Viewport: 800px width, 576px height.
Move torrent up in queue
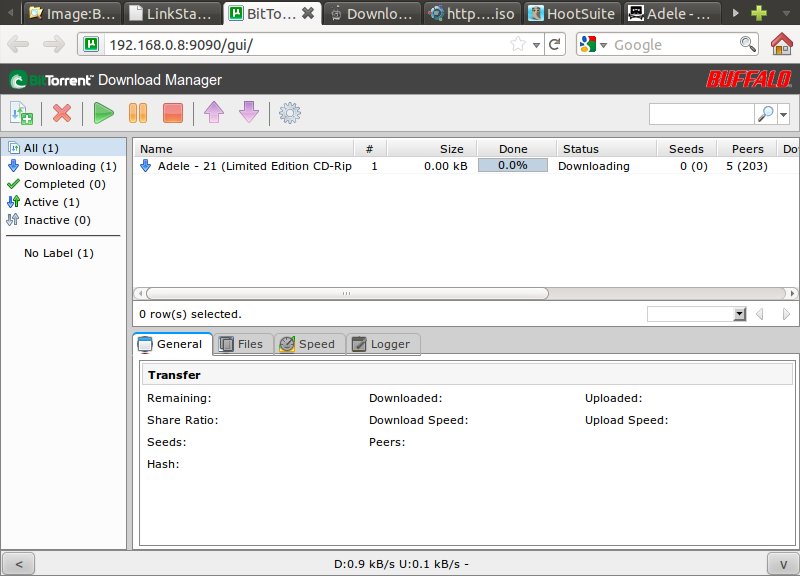(213, 114)
